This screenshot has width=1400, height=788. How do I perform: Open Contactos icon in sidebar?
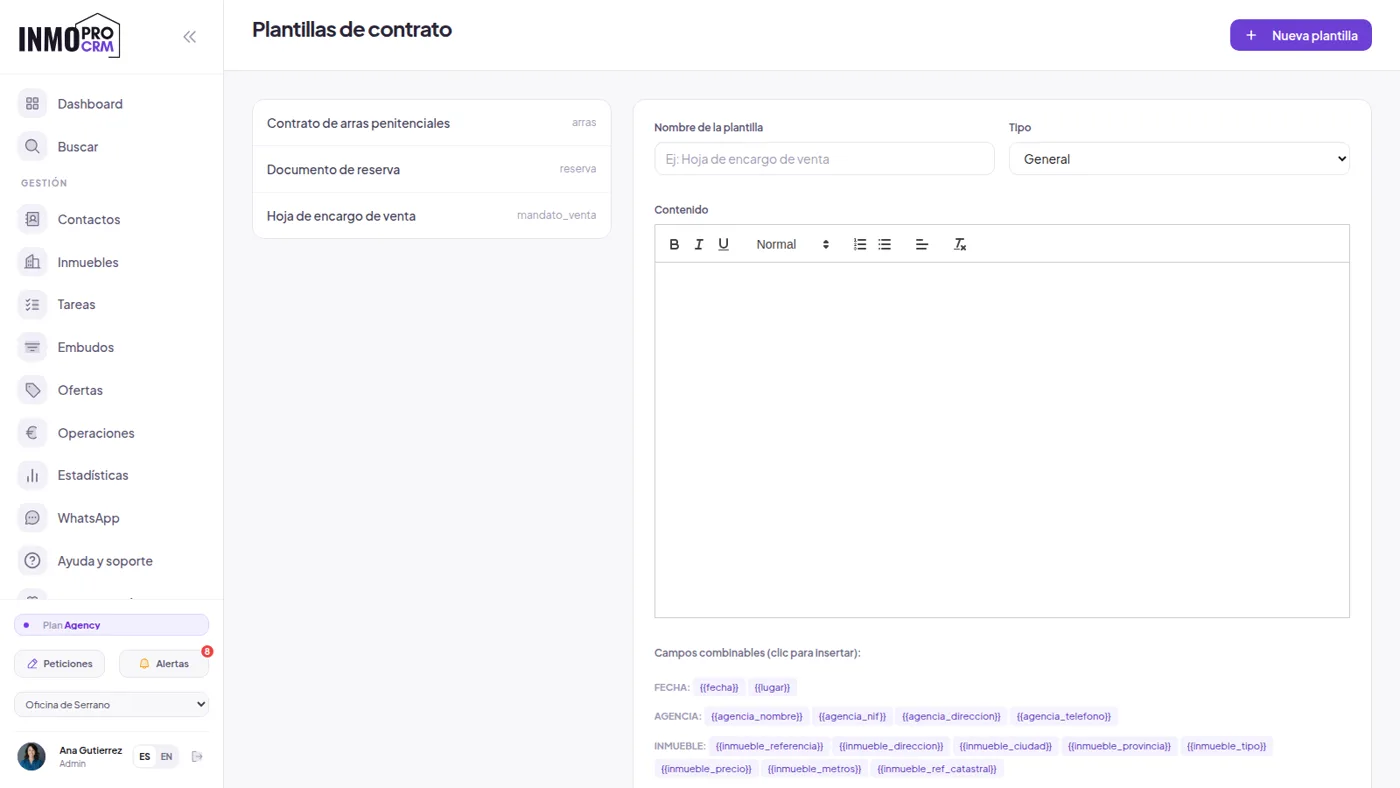pyautogui.click(x=32, y=219)
